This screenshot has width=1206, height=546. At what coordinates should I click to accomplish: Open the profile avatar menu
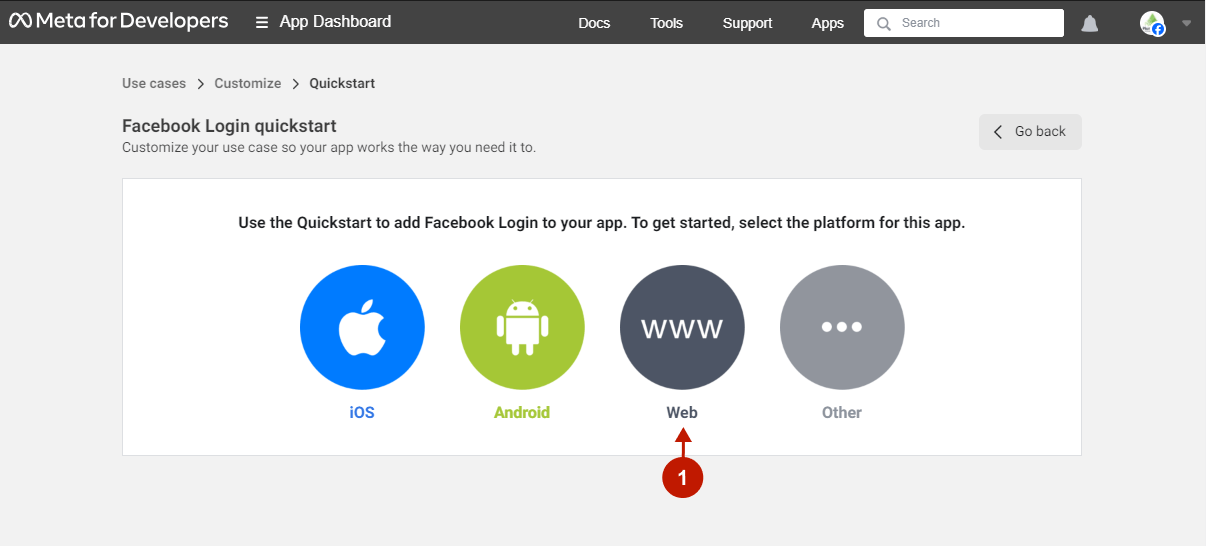(1153, 23)
